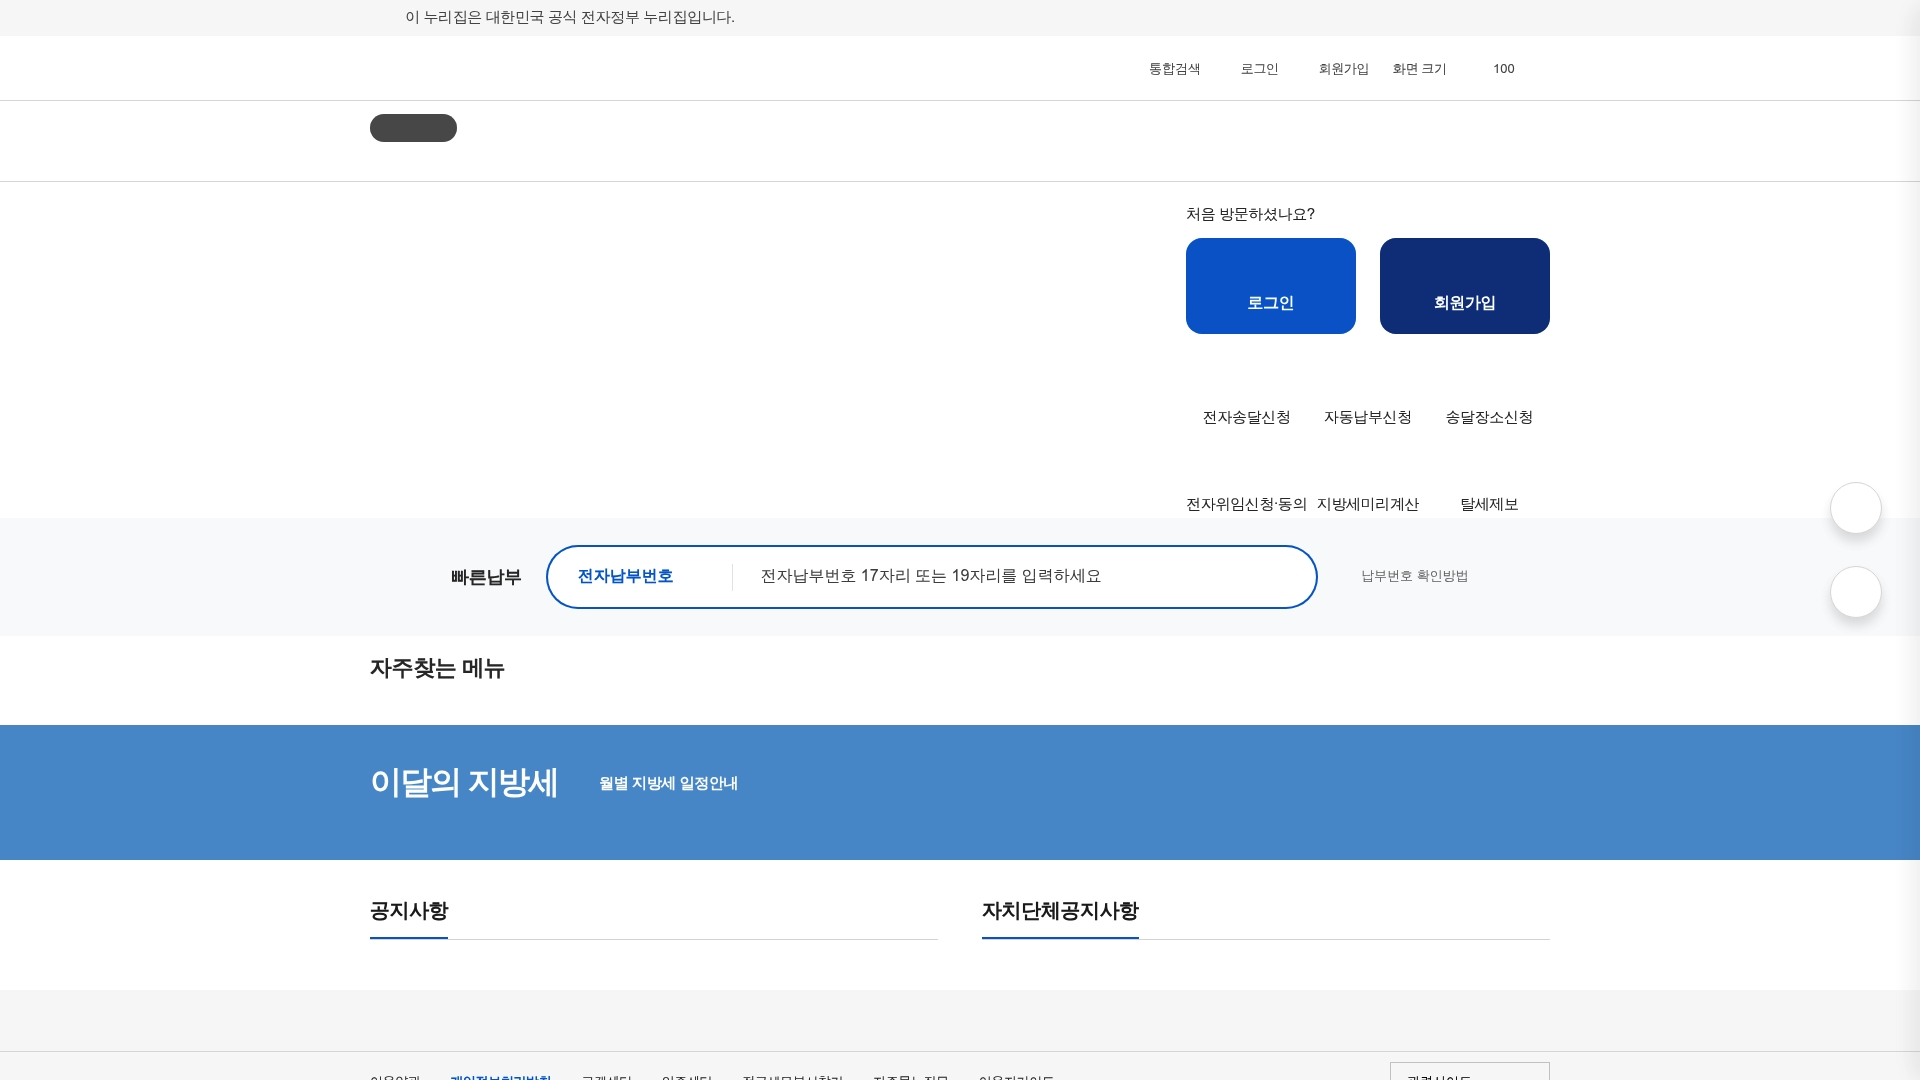Open 통합검색 in the top bar

click(x=1174, y=69)
